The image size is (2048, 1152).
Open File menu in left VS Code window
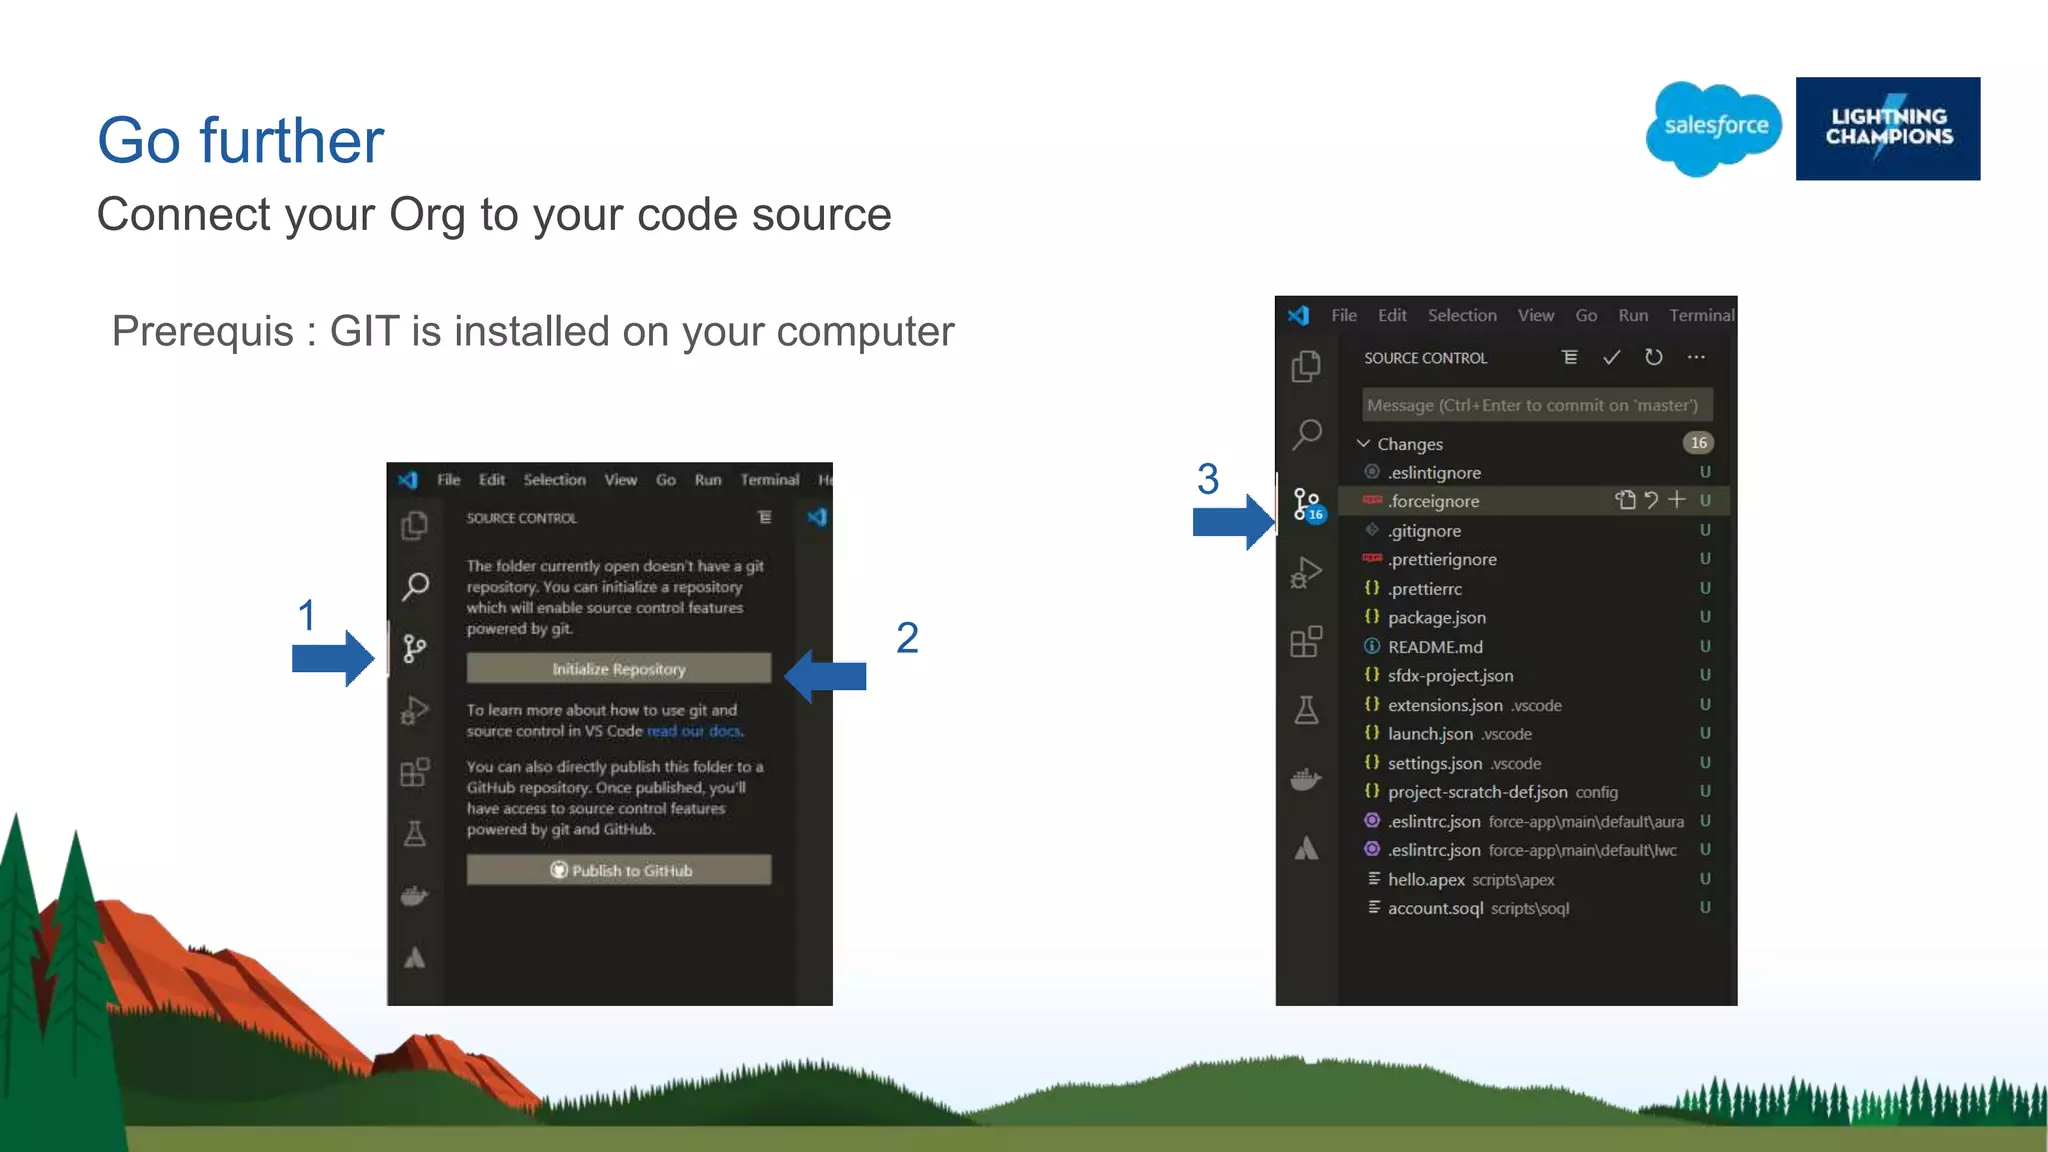tap(449, 480)
